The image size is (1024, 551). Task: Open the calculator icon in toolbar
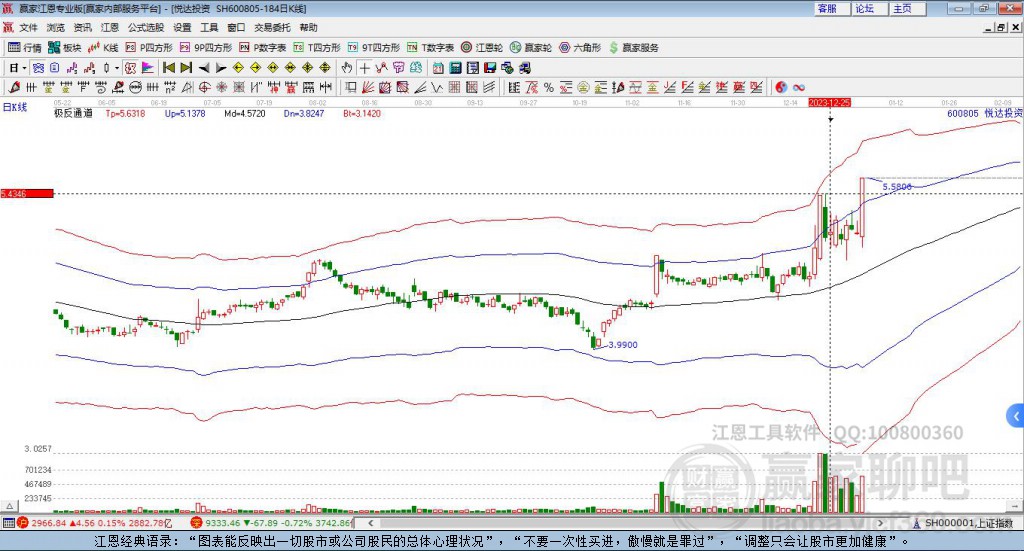(455, 68)
